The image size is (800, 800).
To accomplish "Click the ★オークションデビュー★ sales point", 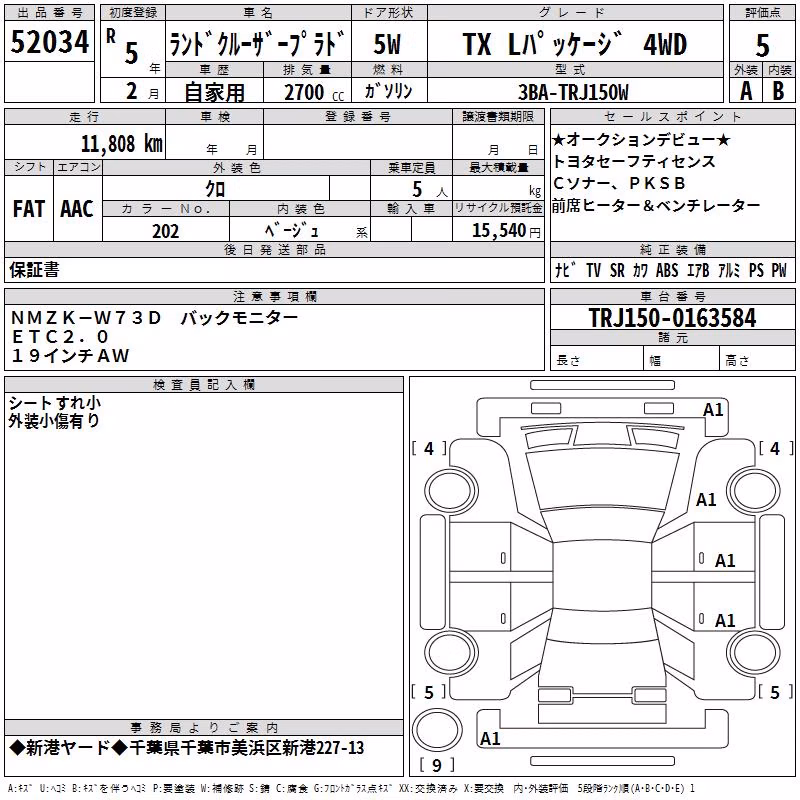I will click(x=642, y=139).
